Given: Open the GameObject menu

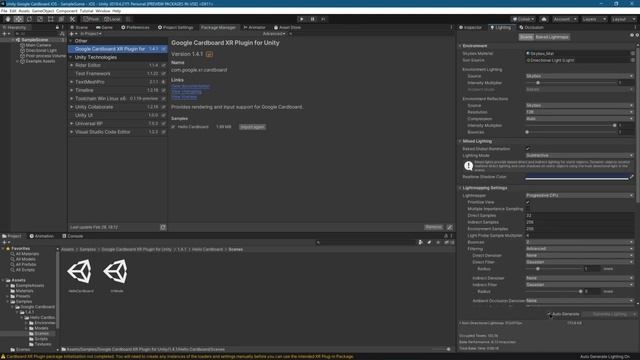Looking at the screenshot, I should point(43,11).
